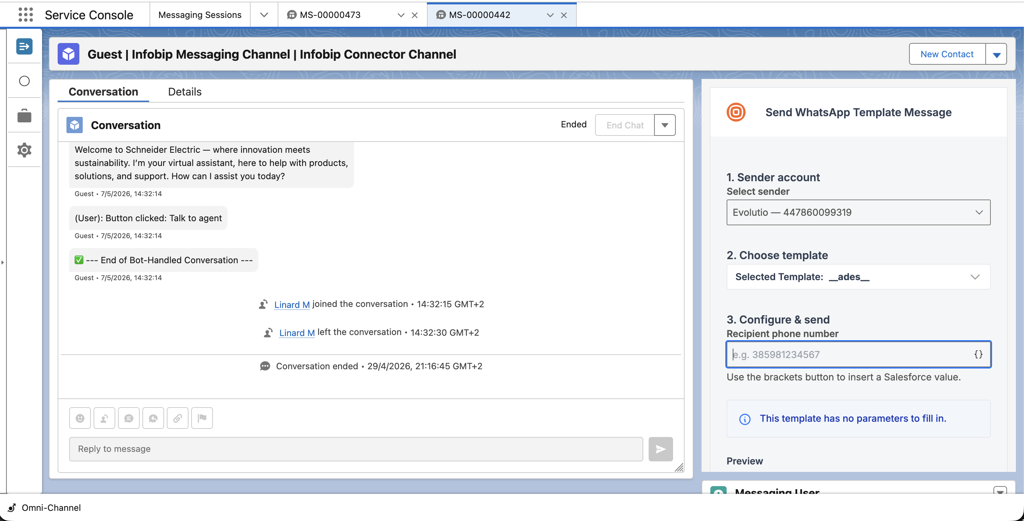Focus the Recipient phone number field
Viewport: 1024px width, 521px height.
(x=858, y=355)
